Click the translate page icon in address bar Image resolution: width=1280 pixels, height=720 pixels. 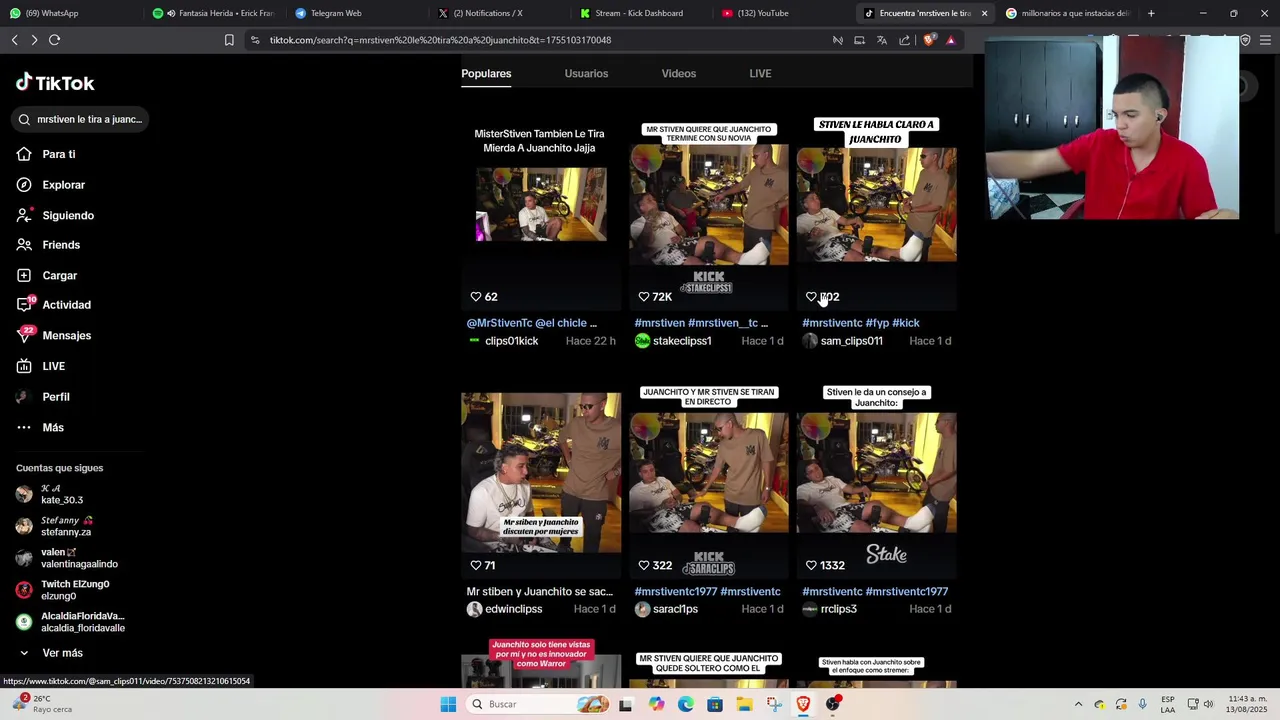[881, 40]
